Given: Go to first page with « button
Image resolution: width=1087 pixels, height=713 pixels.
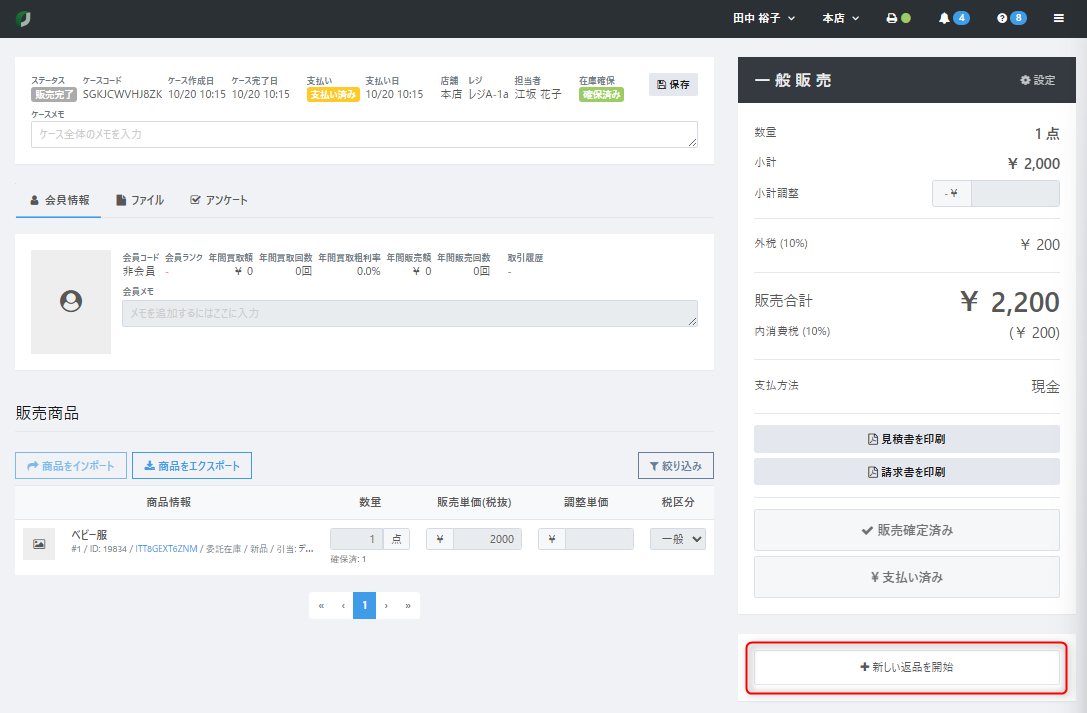Looking at the screenshot, I should 321,606.
